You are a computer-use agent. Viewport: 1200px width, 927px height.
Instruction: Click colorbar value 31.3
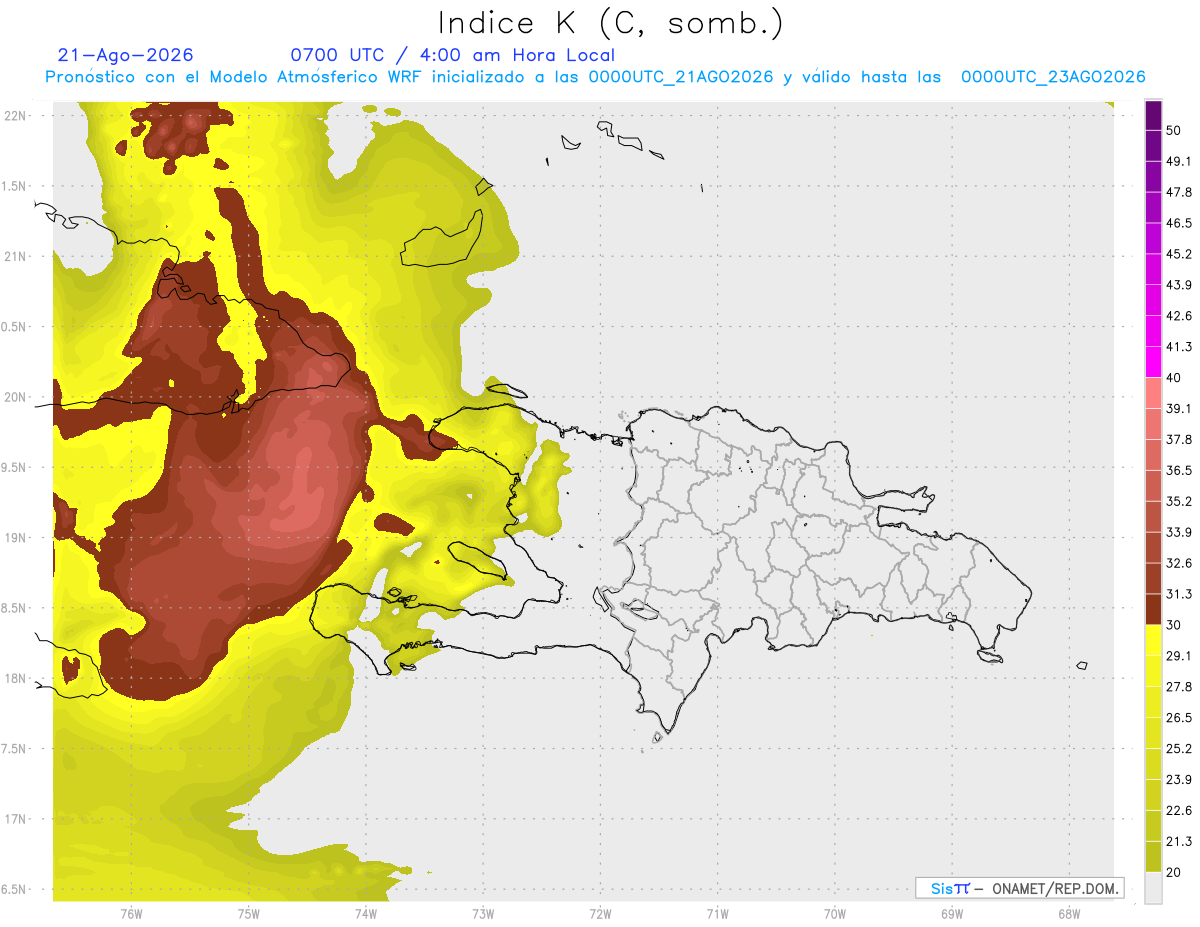pos(1179,594)
